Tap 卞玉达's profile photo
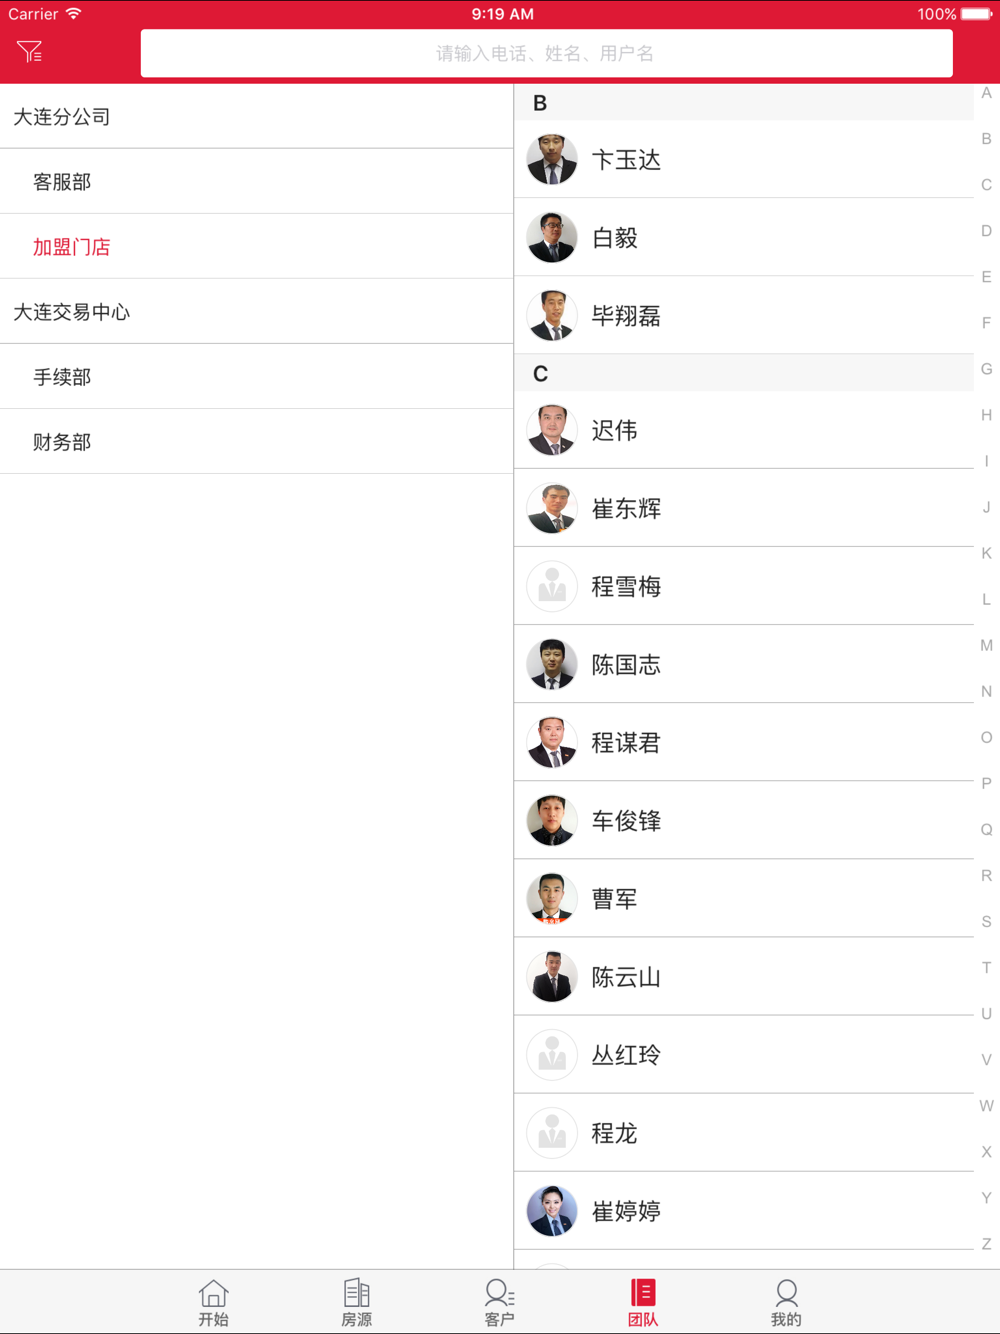1000x1334 pixels. click(x=552, y=160)
